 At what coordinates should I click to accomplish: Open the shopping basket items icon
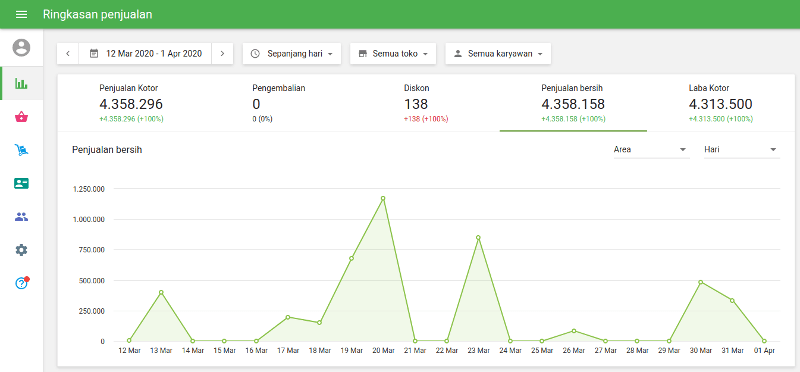[21, 117]
